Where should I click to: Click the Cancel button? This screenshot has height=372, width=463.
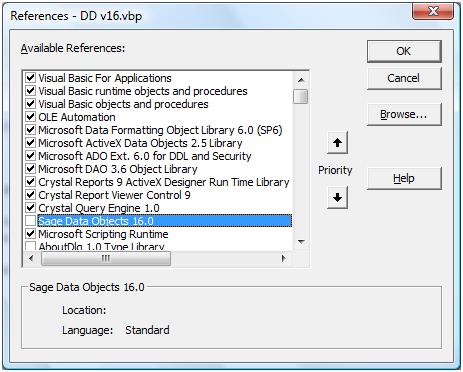click(404, 78)
